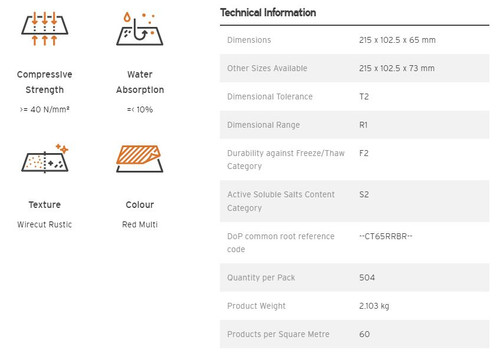Click the Colour swatch icon
The width and height of the screenshot is (500, 361).
click(x=140, y=159)
